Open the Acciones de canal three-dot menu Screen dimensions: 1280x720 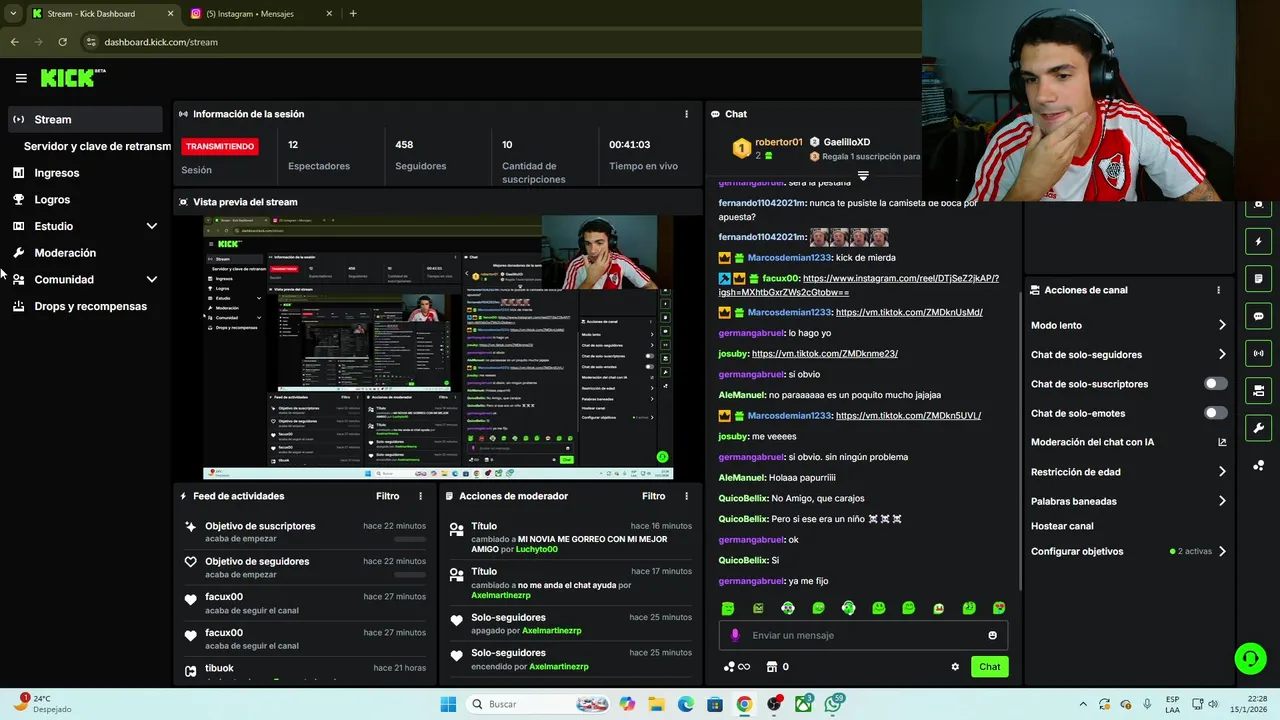point(1218,290)
